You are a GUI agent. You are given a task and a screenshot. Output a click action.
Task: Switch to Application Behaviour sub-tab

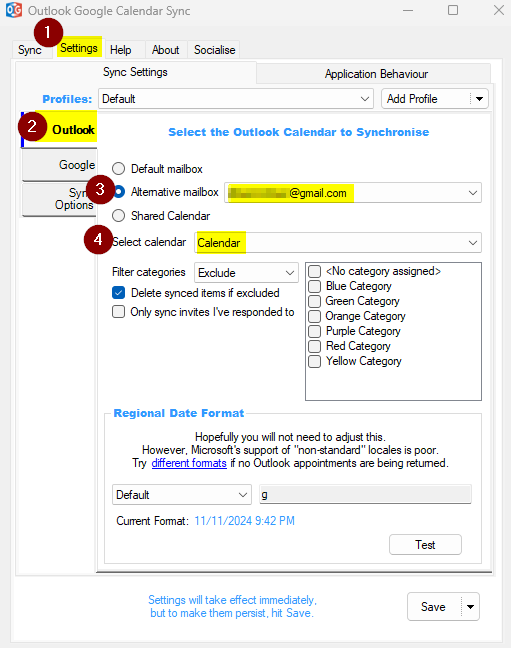pos(376,74)
